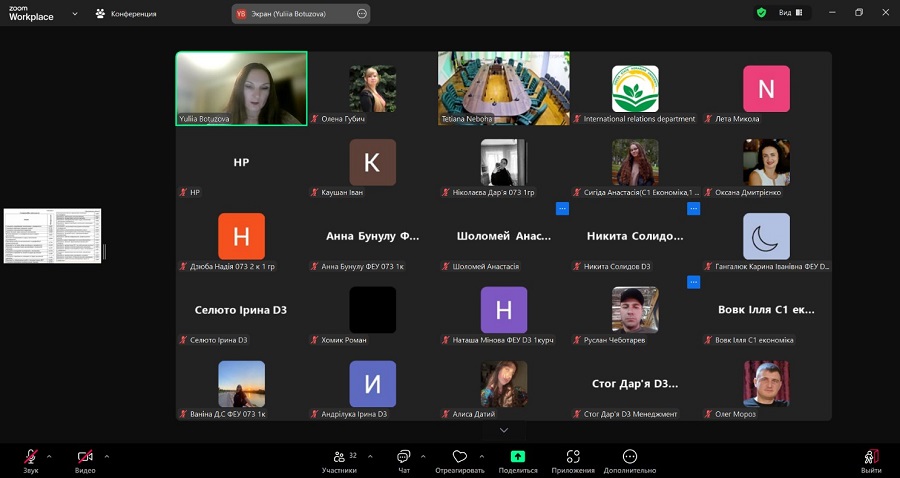Expand the arrow next to Участники

[370, 456]
